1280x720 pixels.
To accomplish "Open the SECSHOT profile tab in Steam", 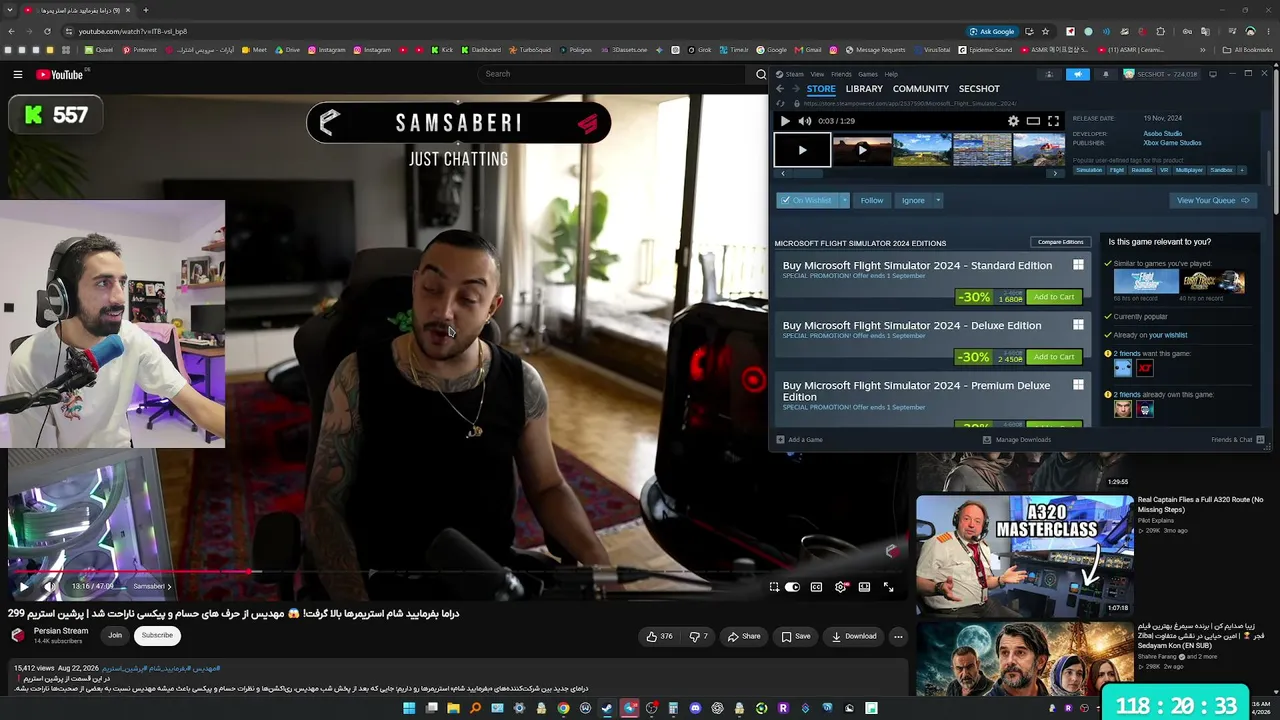I will 979,89.
